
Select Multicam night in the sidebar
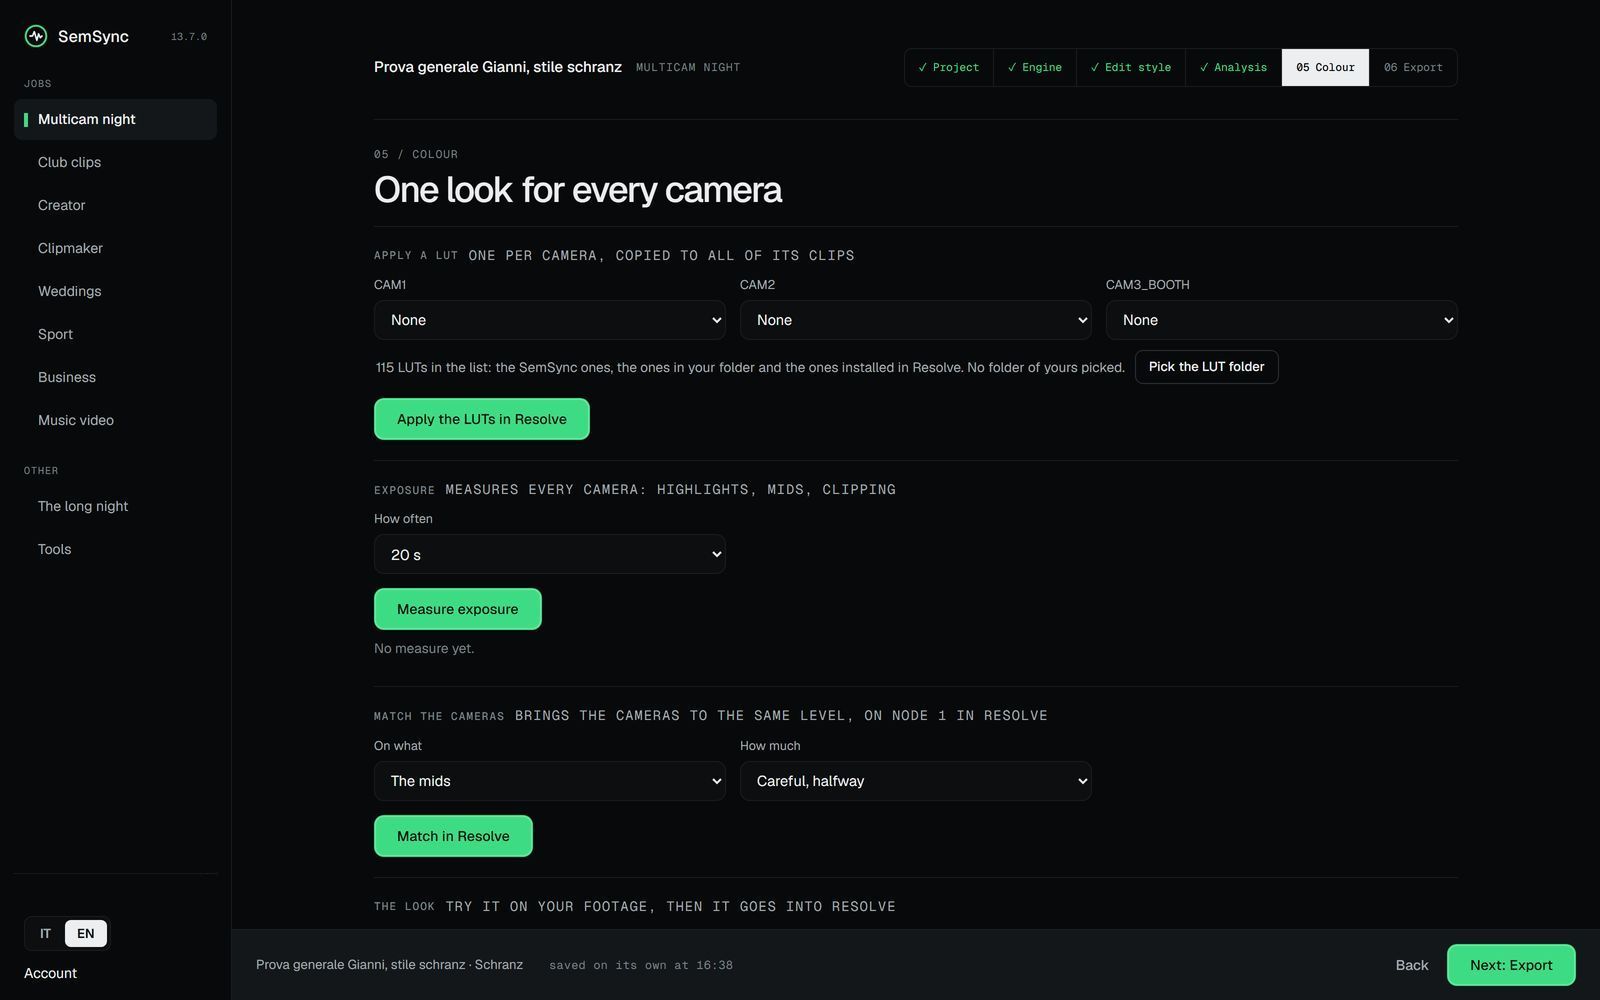[x=115, y=119]
